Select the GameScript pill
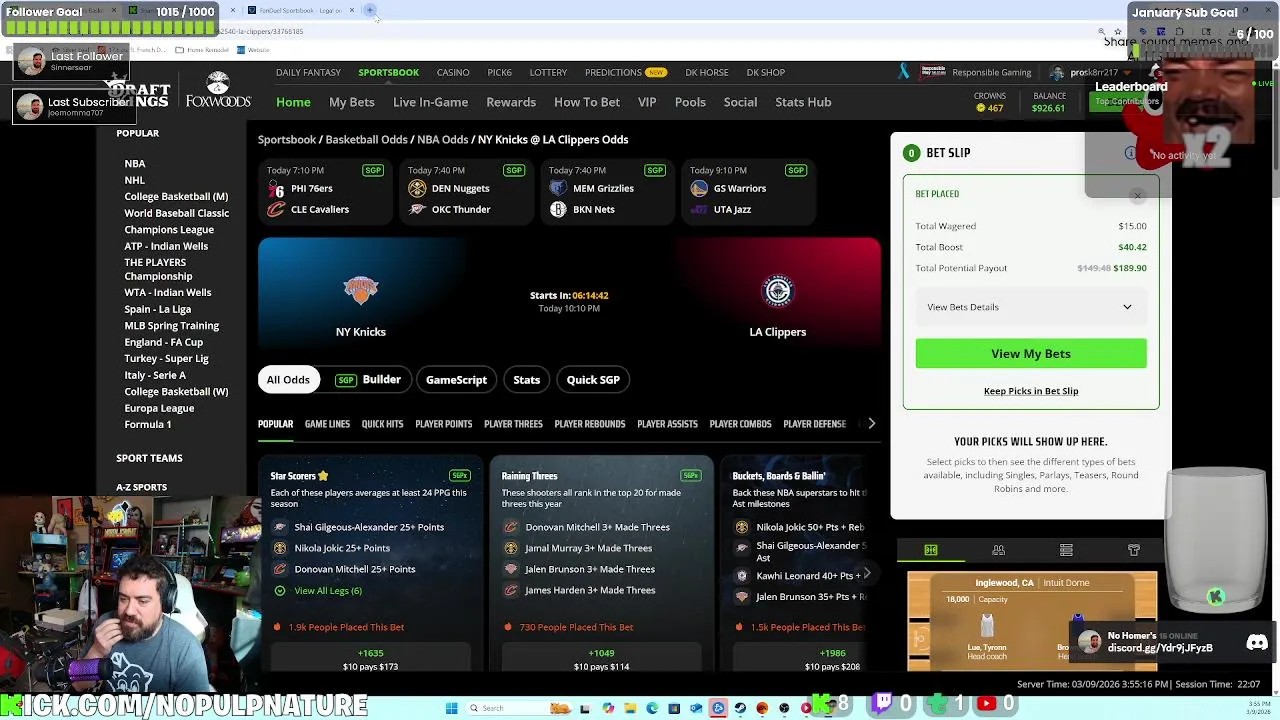Image resolution: width=1280 pixels, height=720 pixels. coord(456,380)
